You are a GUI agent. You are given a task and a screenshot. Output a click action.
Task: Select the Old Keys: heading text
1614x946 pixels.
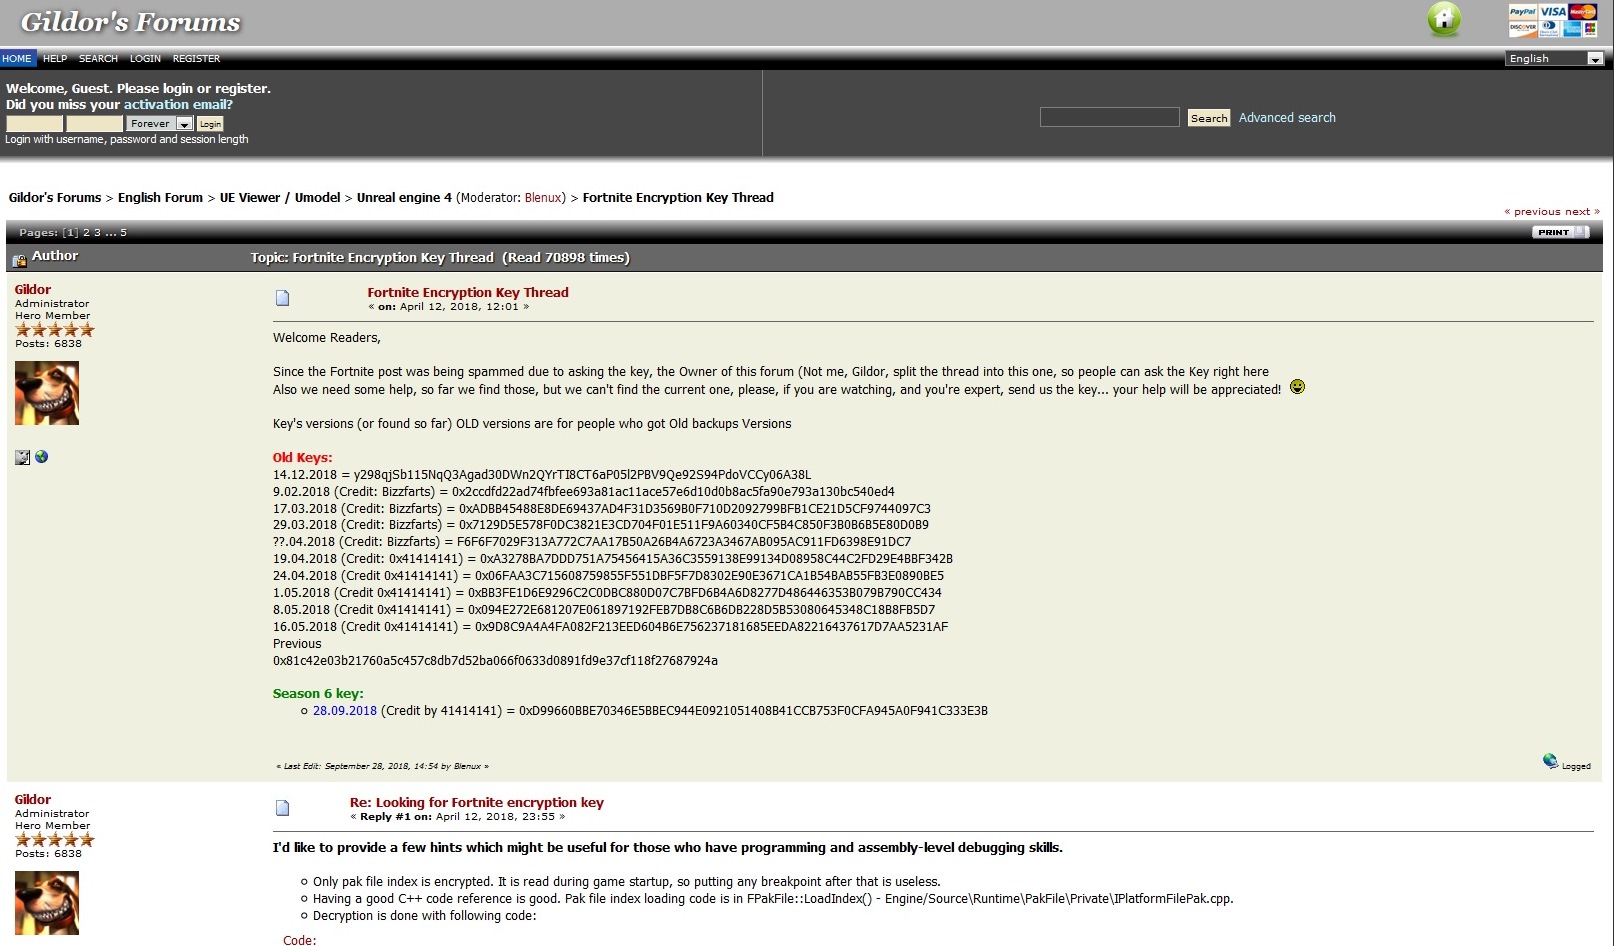(x=303, y=457)
